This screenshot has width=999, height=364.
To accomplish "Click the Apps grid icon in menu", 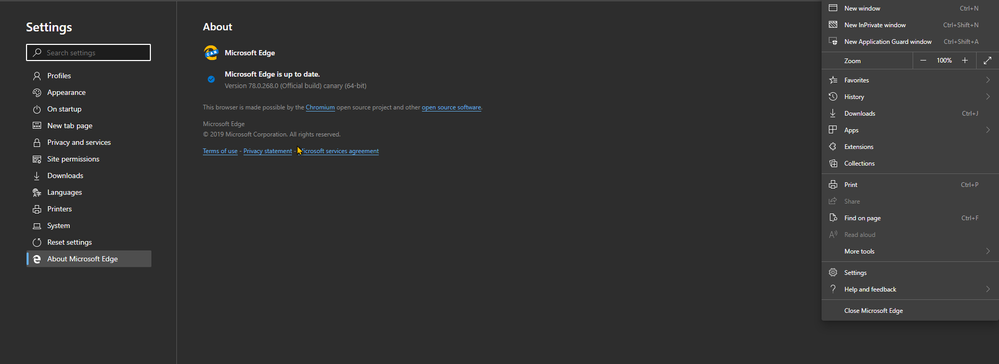I will (832, 130).
